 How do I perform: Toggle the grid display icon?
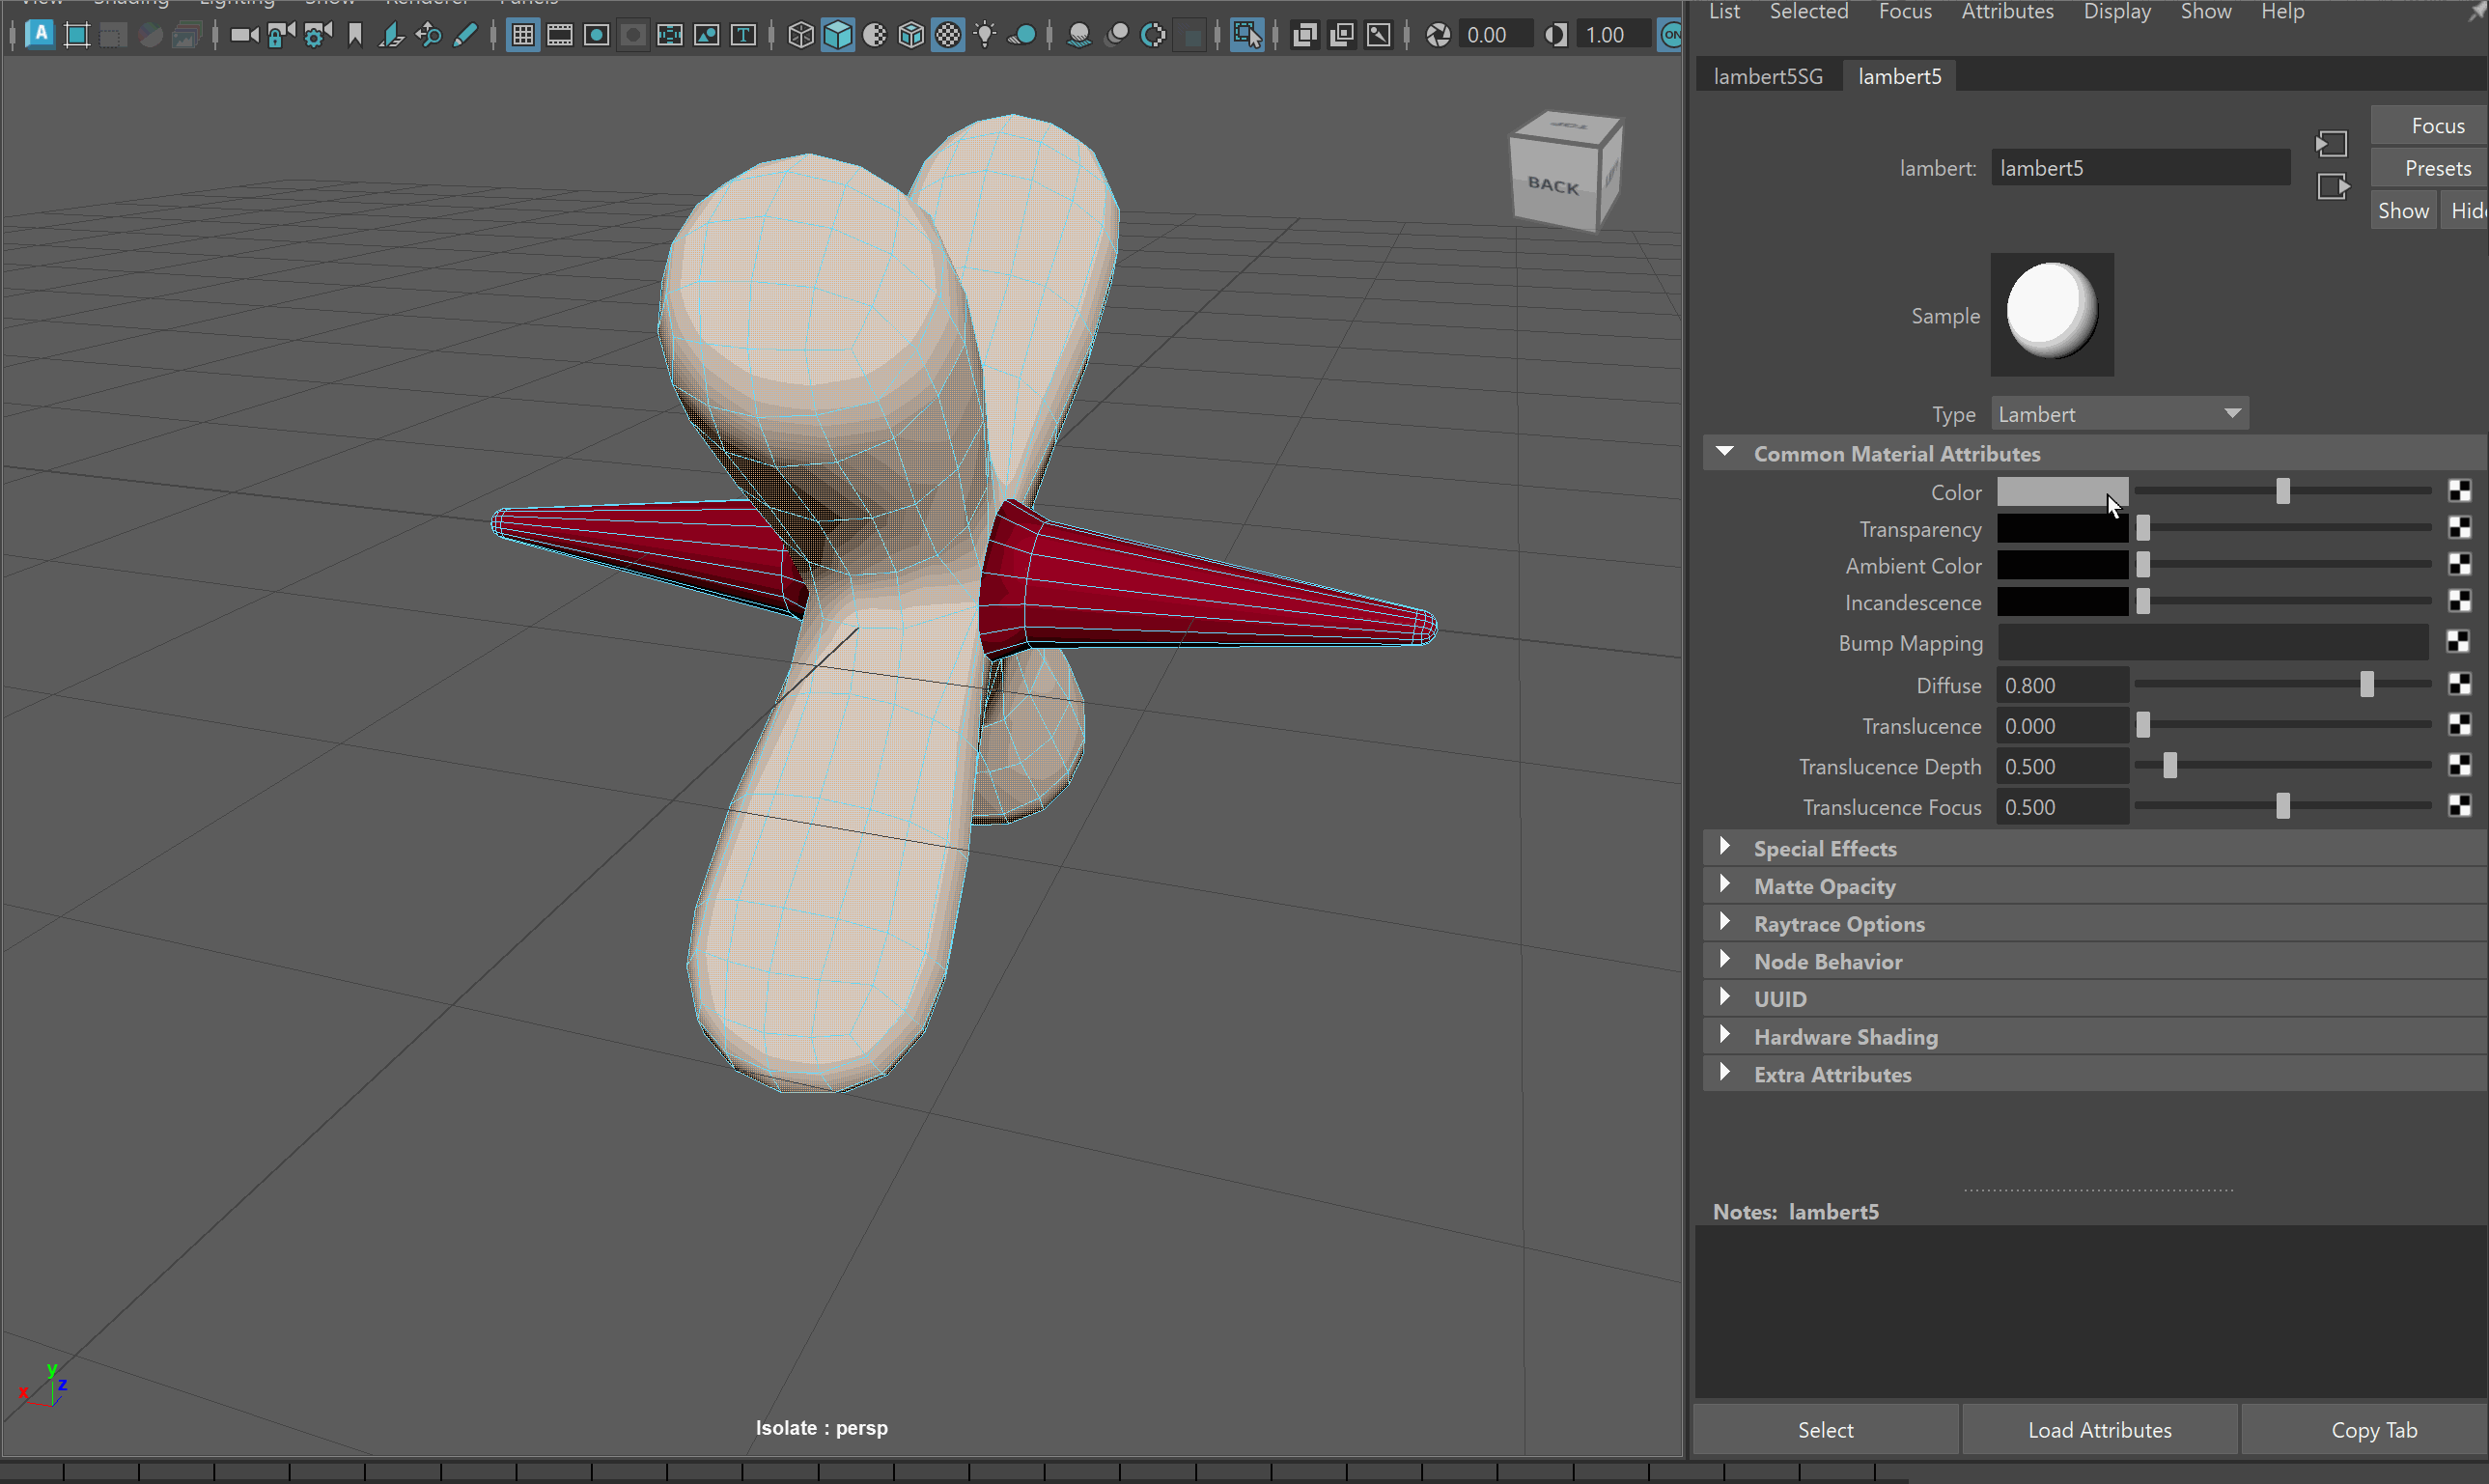522,36
